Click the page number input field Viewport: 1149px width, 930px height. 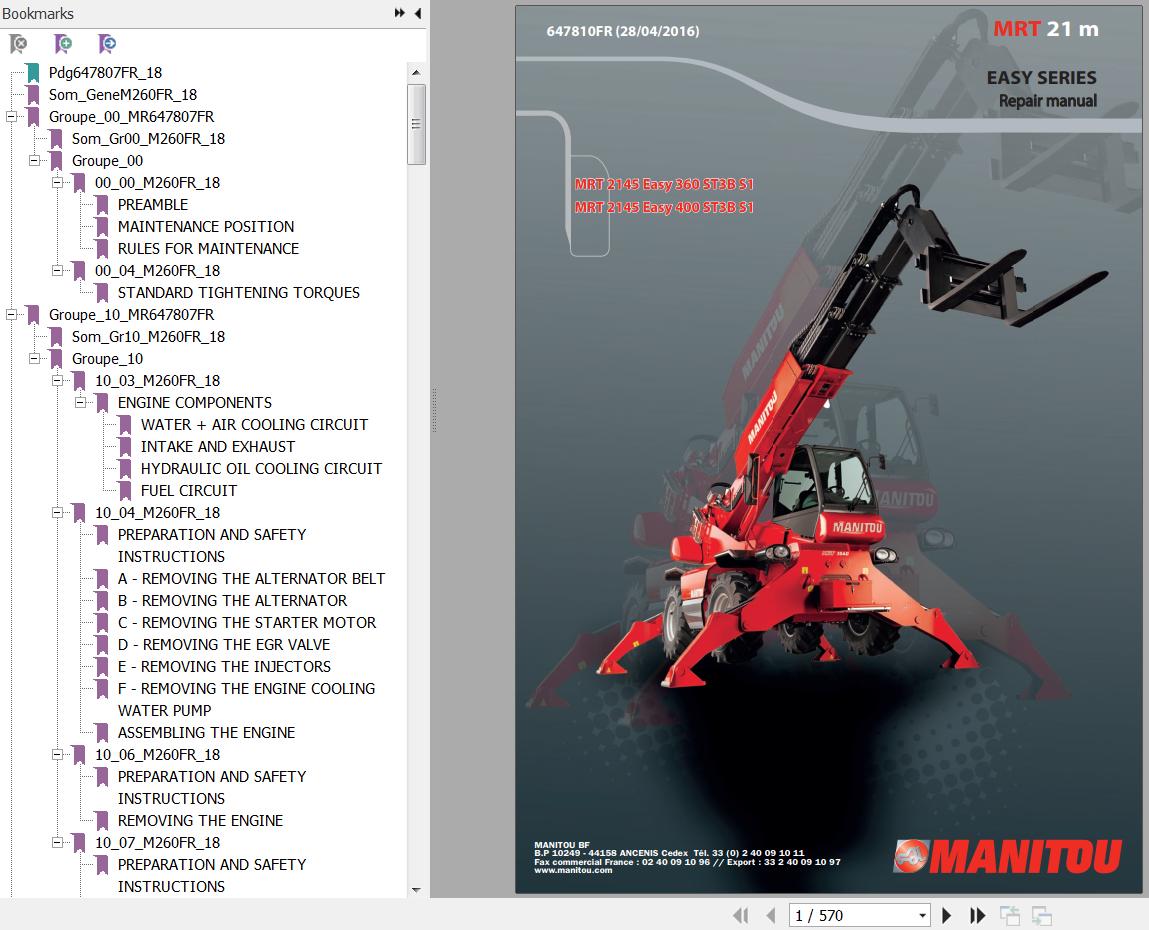pyautogui.click(x=852, y=915)
